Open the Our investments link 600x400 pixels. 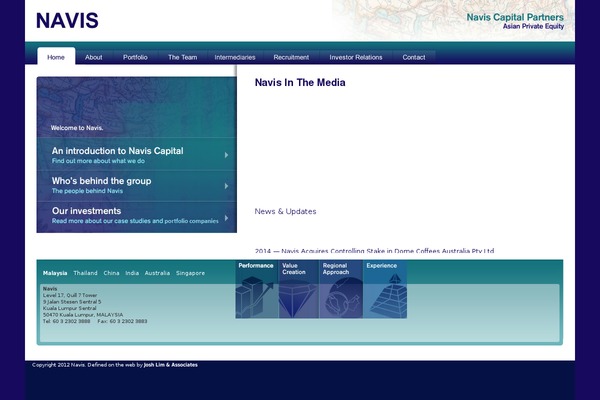pos(86,211)
